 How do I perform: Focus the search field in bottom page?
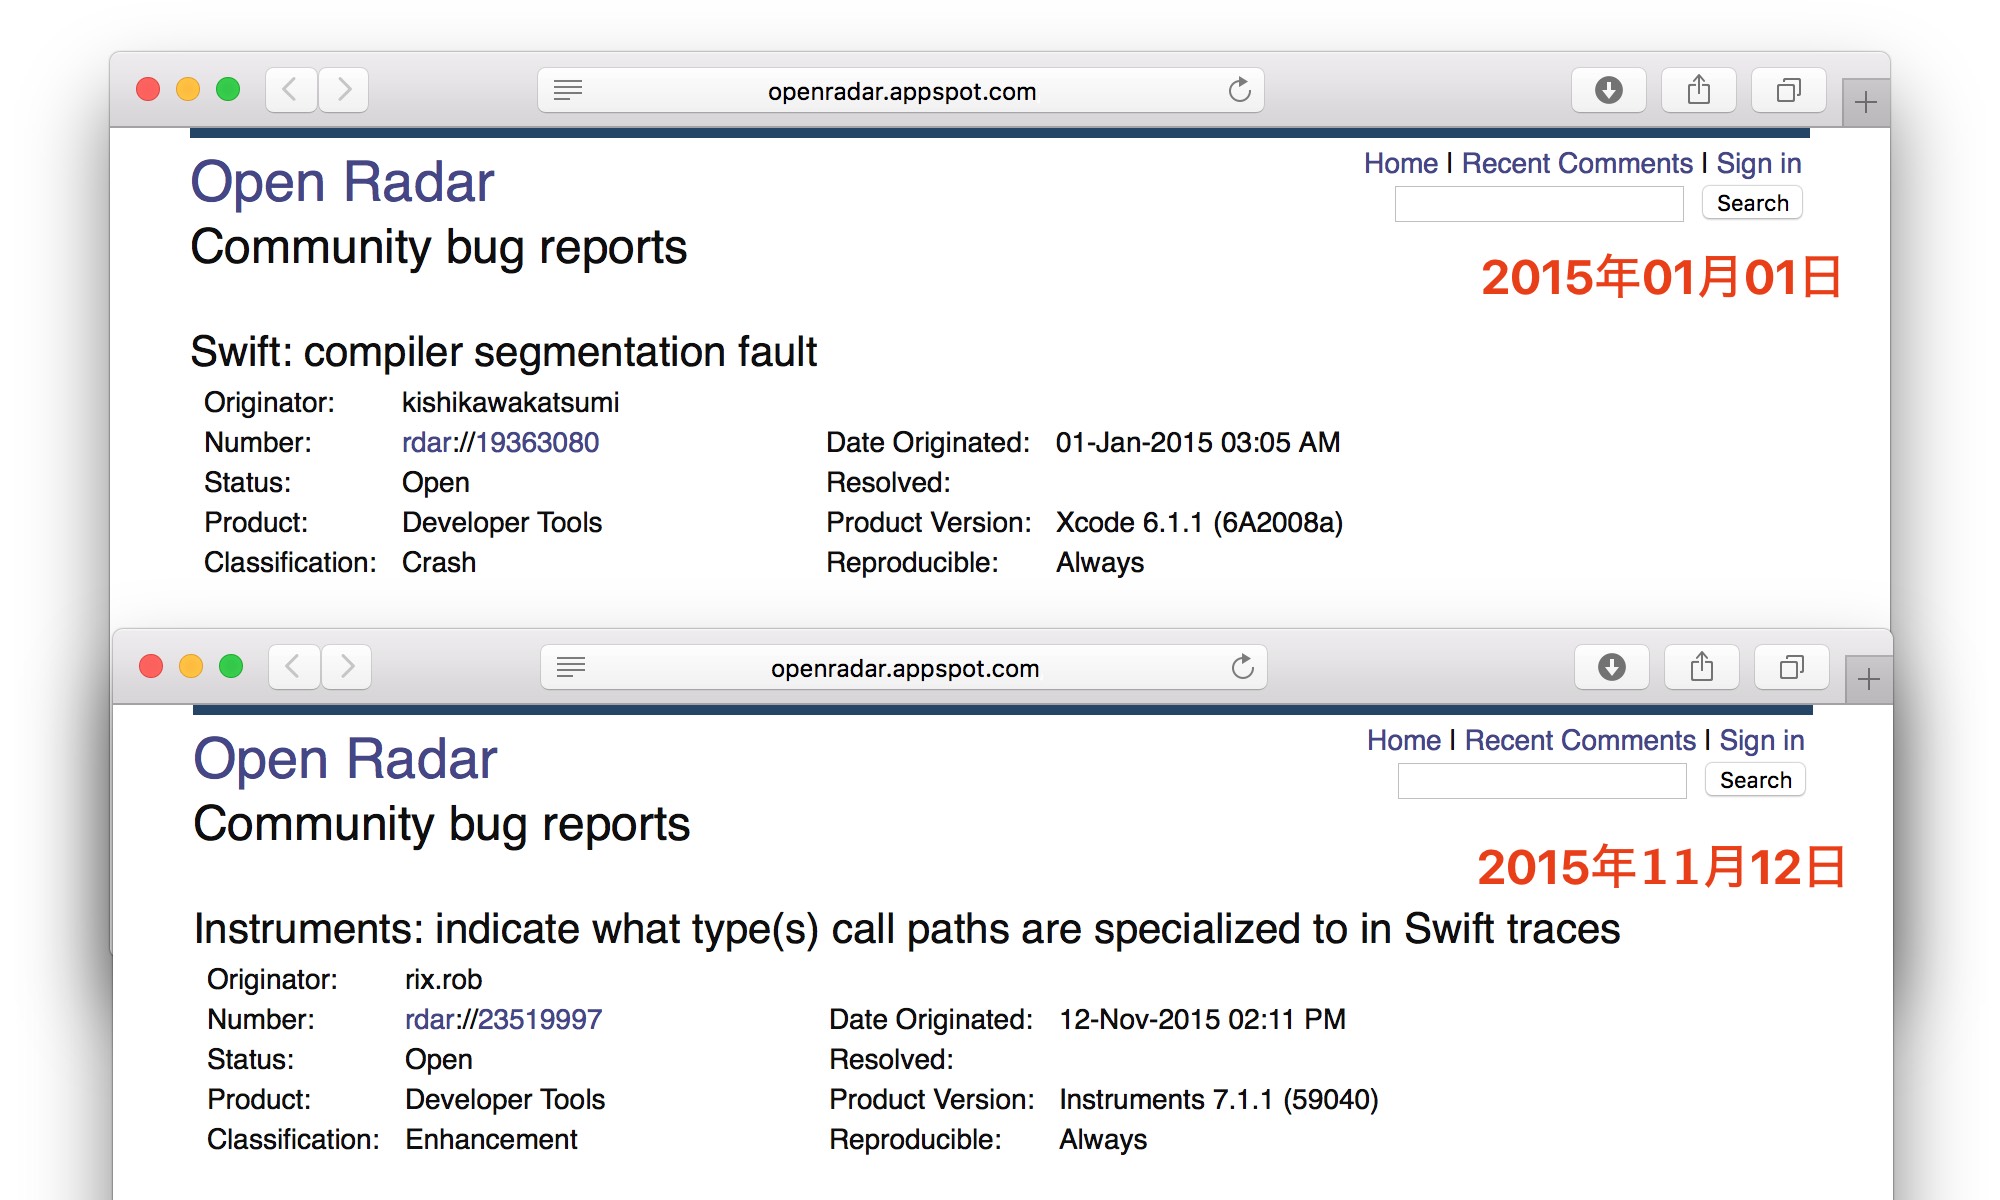(1541, 781)
